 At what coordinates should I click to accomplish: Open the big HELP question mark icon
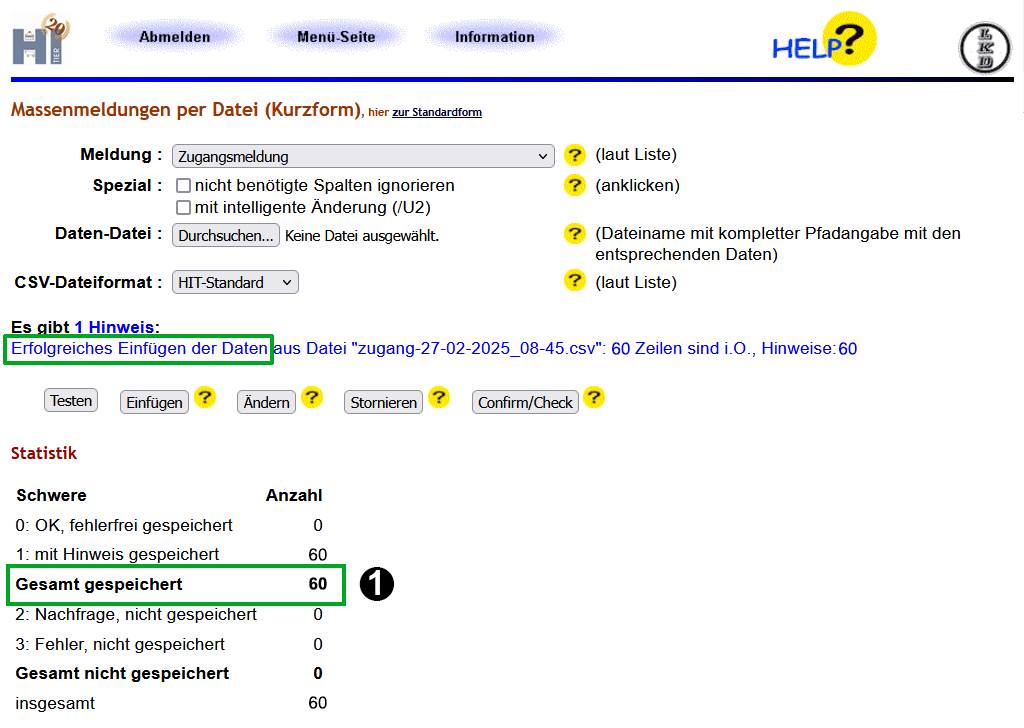[x=824, y=41]
